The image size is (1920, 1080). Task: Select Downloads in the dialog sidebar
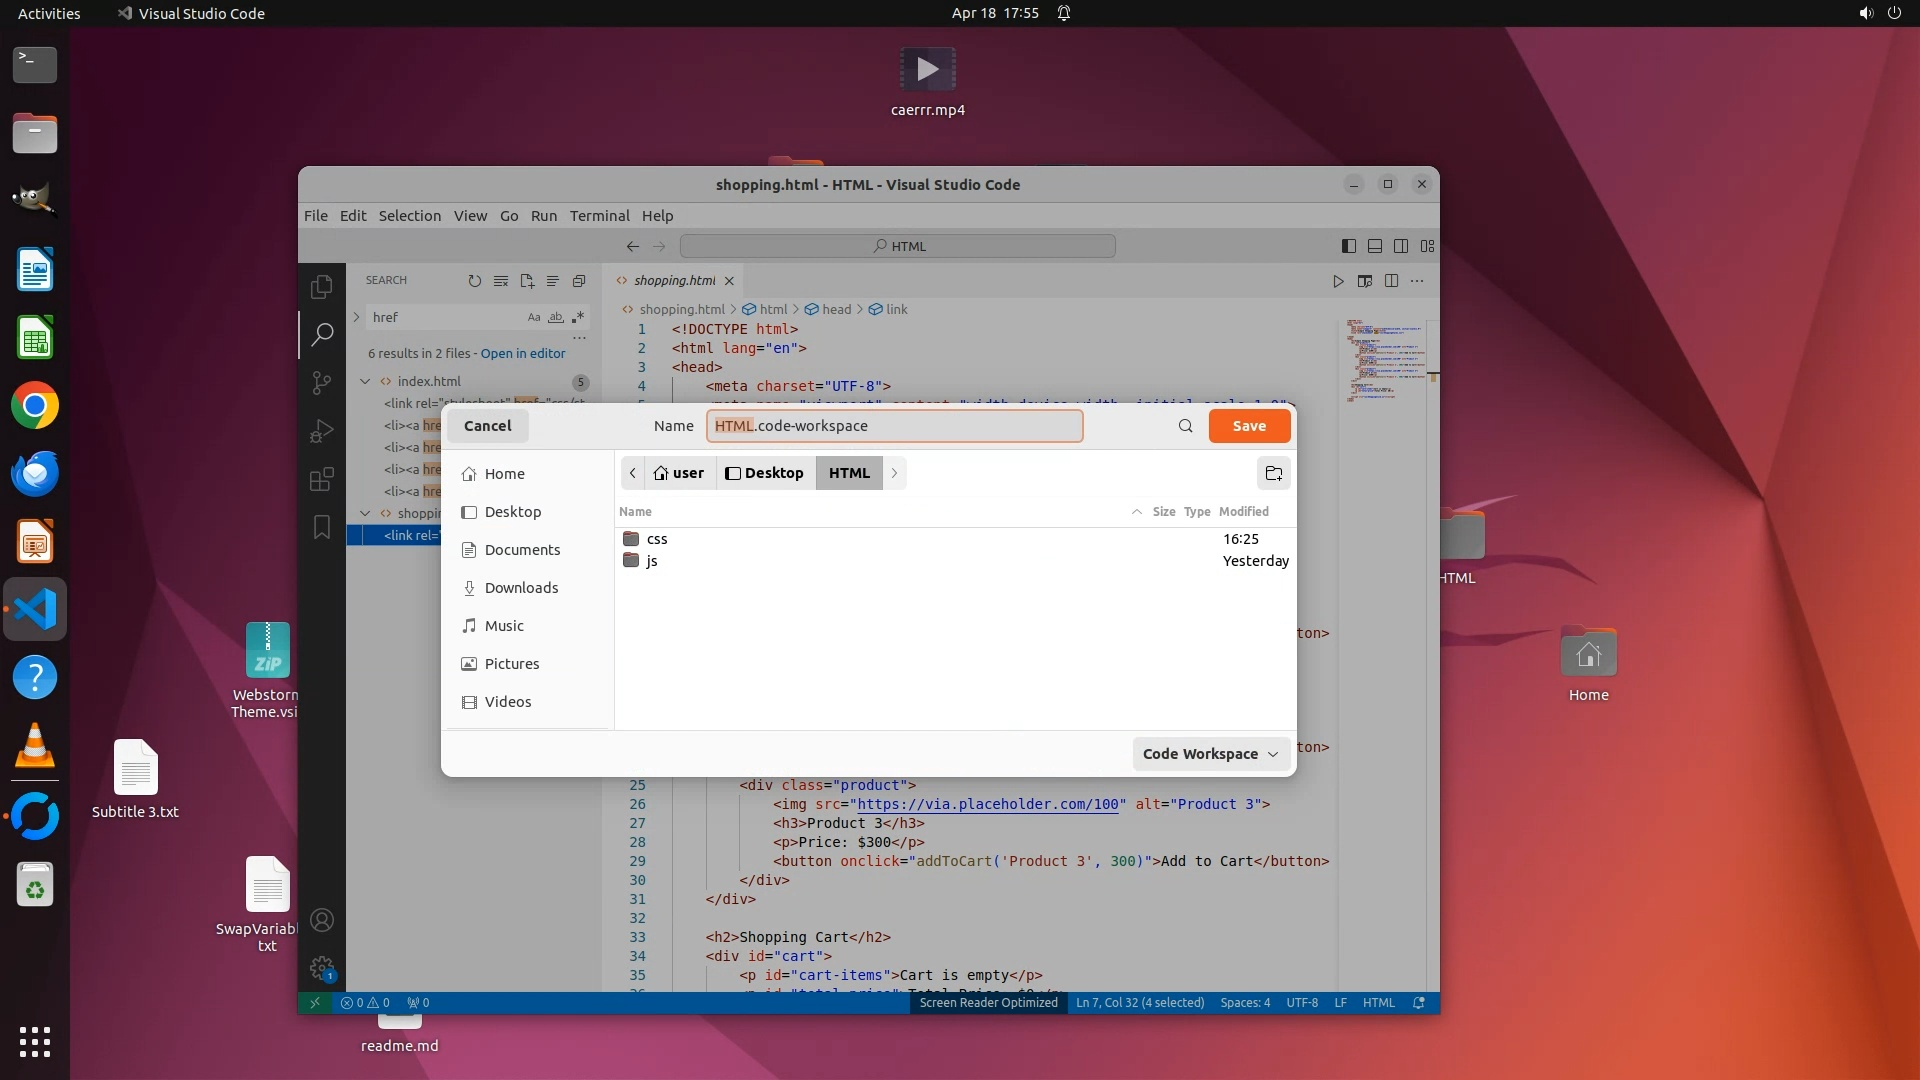tap(521, 588)
